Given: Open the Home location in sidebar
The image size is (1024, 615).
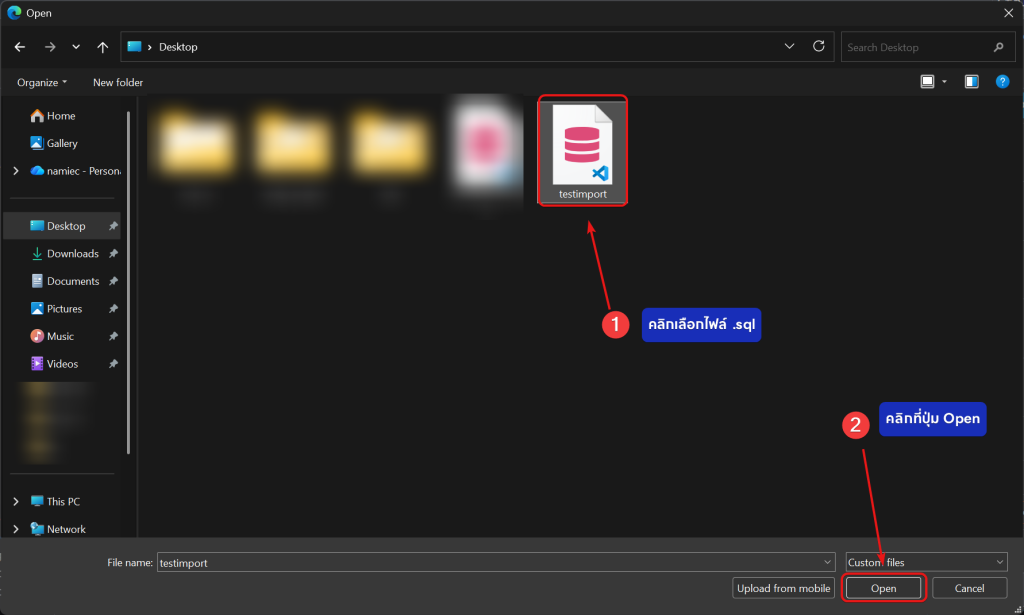Looking at the screenshot, I should [x=60, y=116].
